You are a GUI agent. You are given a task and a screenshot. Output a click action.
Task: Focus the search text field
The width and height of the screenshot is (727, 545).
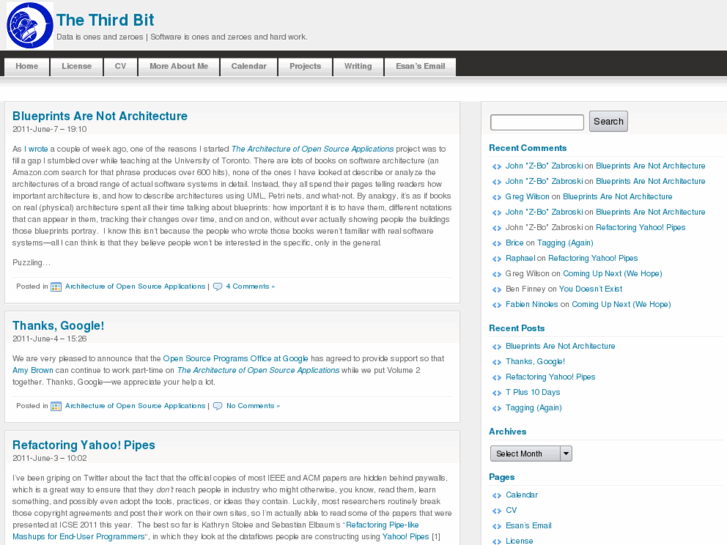pyautogui.click(x=537, y=122)
